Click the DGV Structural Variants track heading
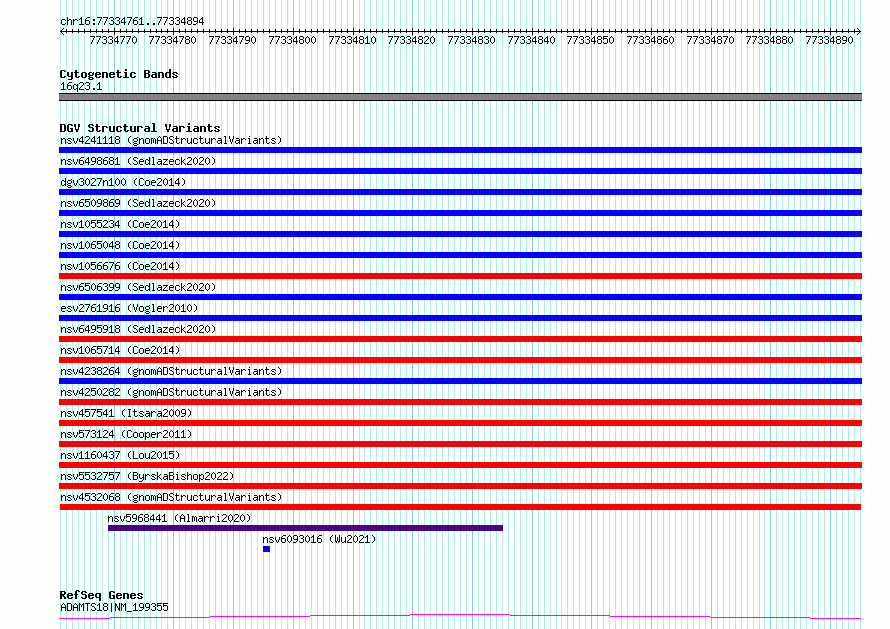This screenshot has height=629, width=890. pyautogui.click(x=140, y=128)
